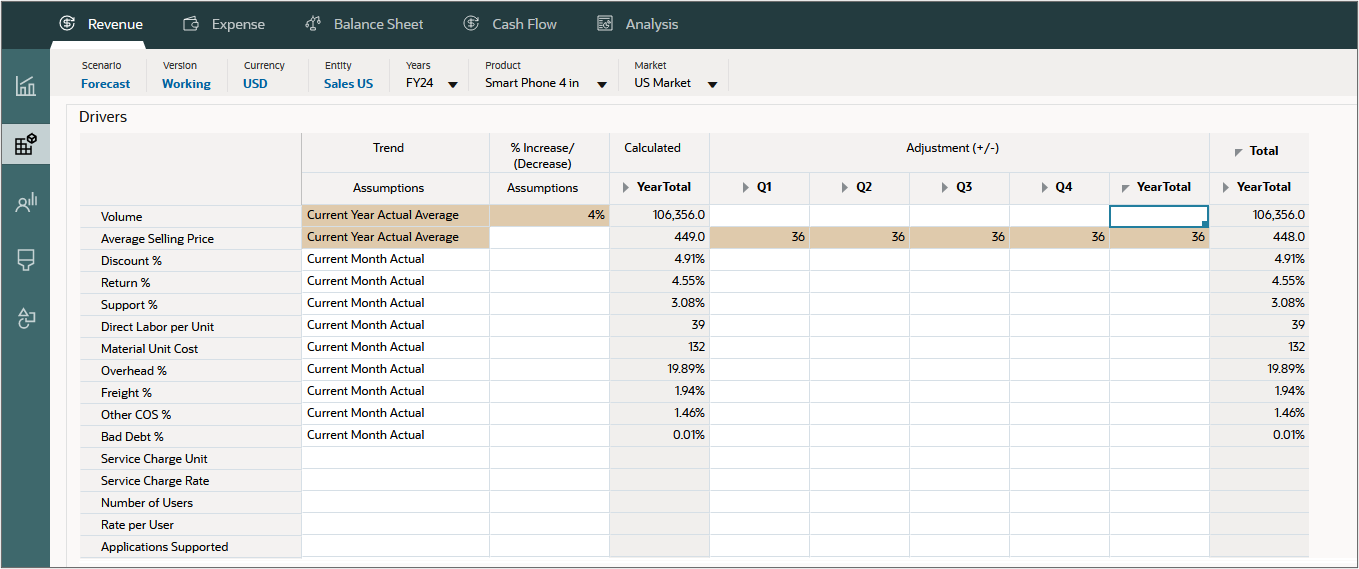Open the Cash Flow tab
1359x569 pixels.
(510, 24)
